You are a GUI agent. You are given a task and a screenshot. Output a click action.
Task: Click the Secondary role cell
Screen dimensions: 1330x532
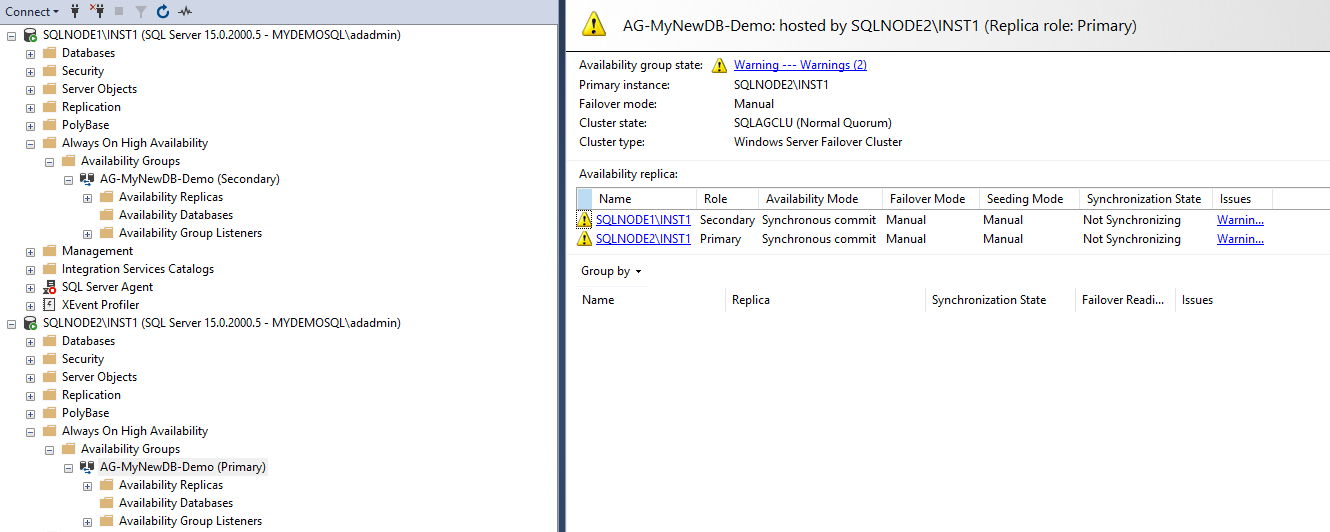[727, 220]
